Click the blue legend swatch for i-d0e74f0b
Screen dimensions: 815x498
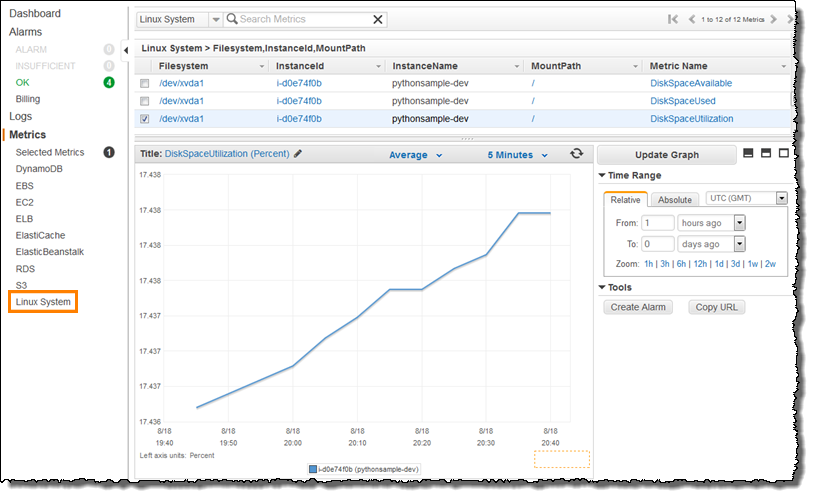313,468
